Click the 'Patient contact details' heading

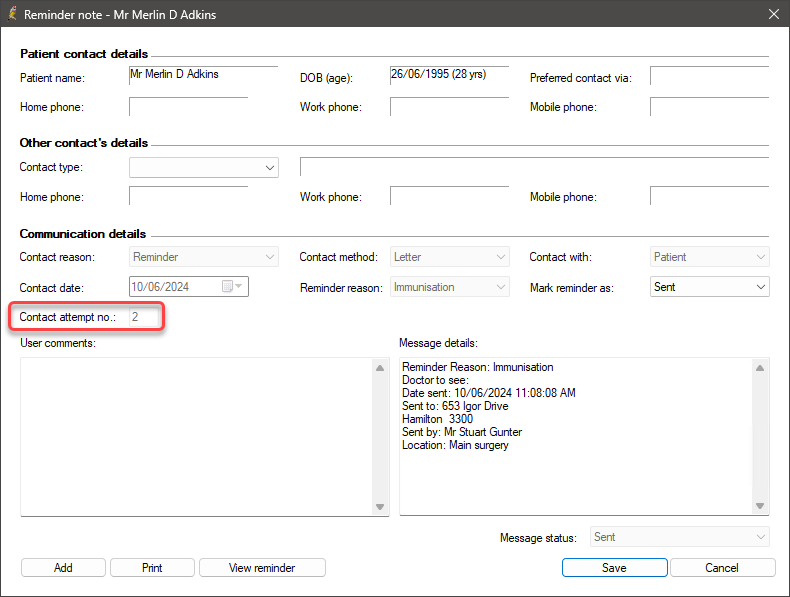(84, 54)
